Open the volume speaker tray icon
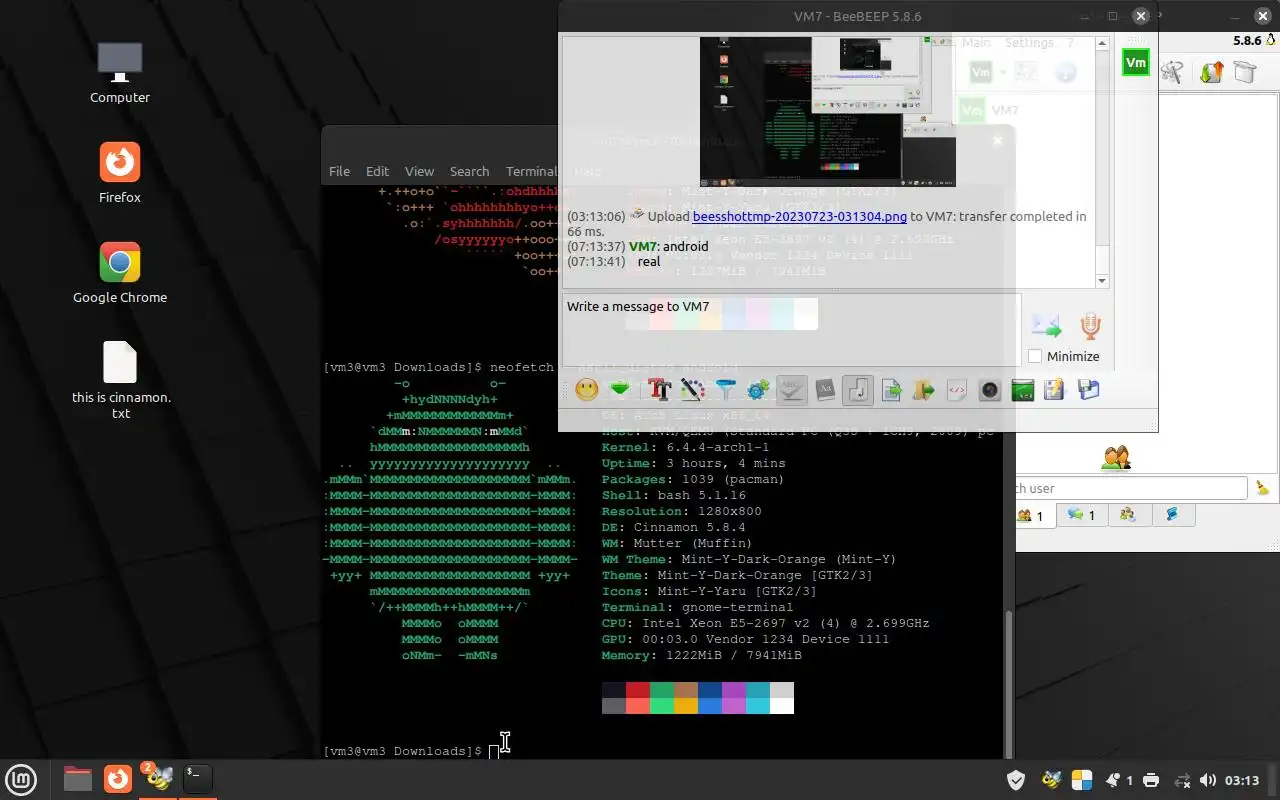Screen dimensions: 1280x800 (x=1207, y=780)
